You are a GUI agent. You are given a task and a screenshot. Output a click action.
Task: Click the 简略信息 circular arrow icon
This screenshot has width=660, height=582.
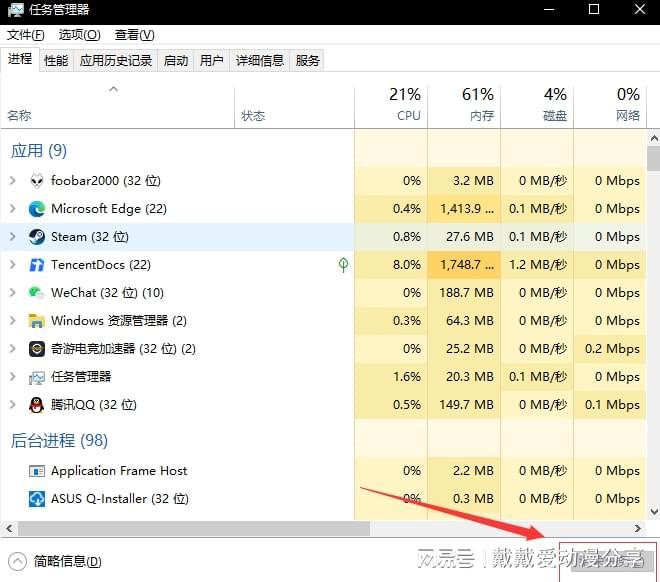click(x=17, y=561)
